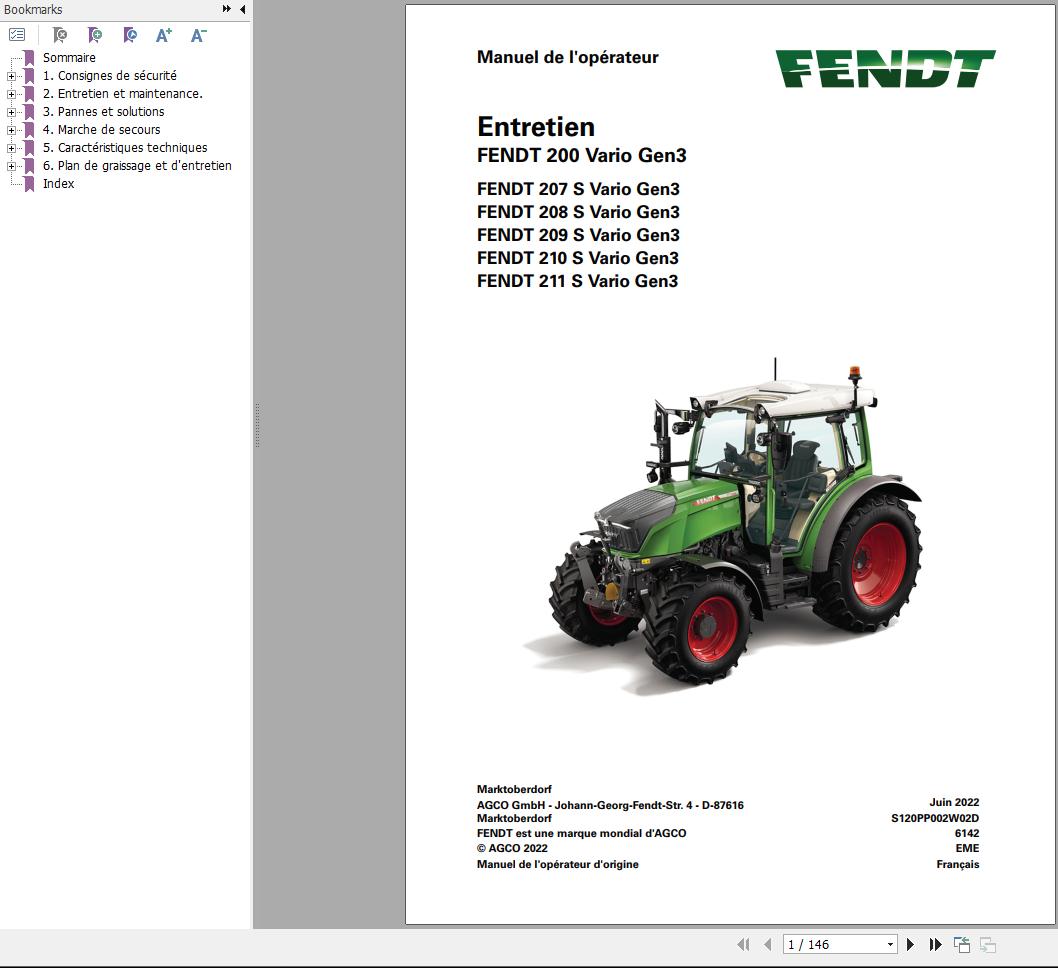Select bookmark 5. Caractéristiques techniques
1058x968 pixels.
tap(125, 148)
